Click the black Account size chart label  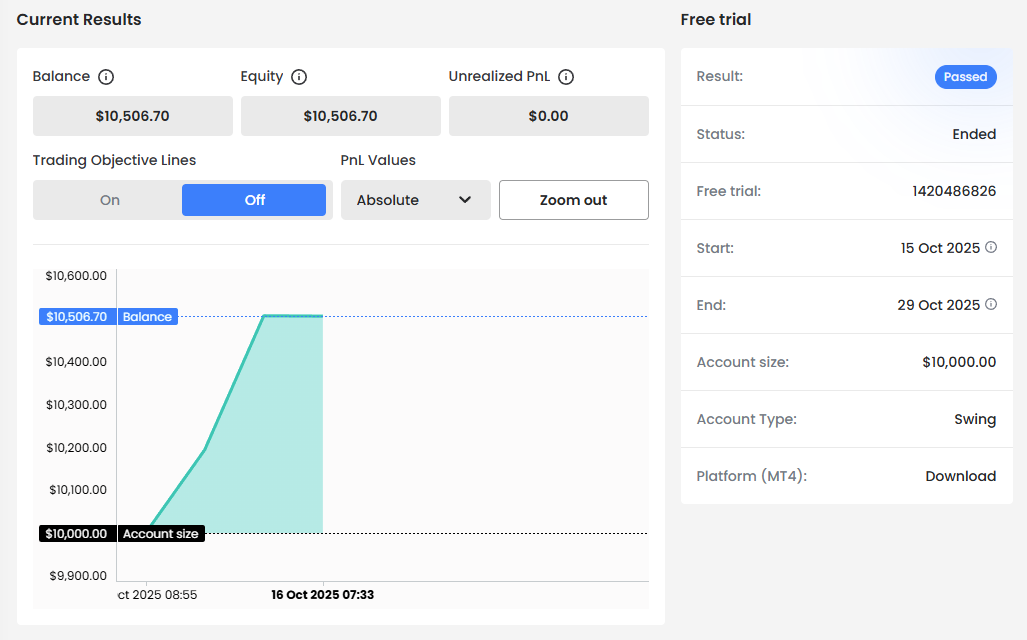coord(160,534)
